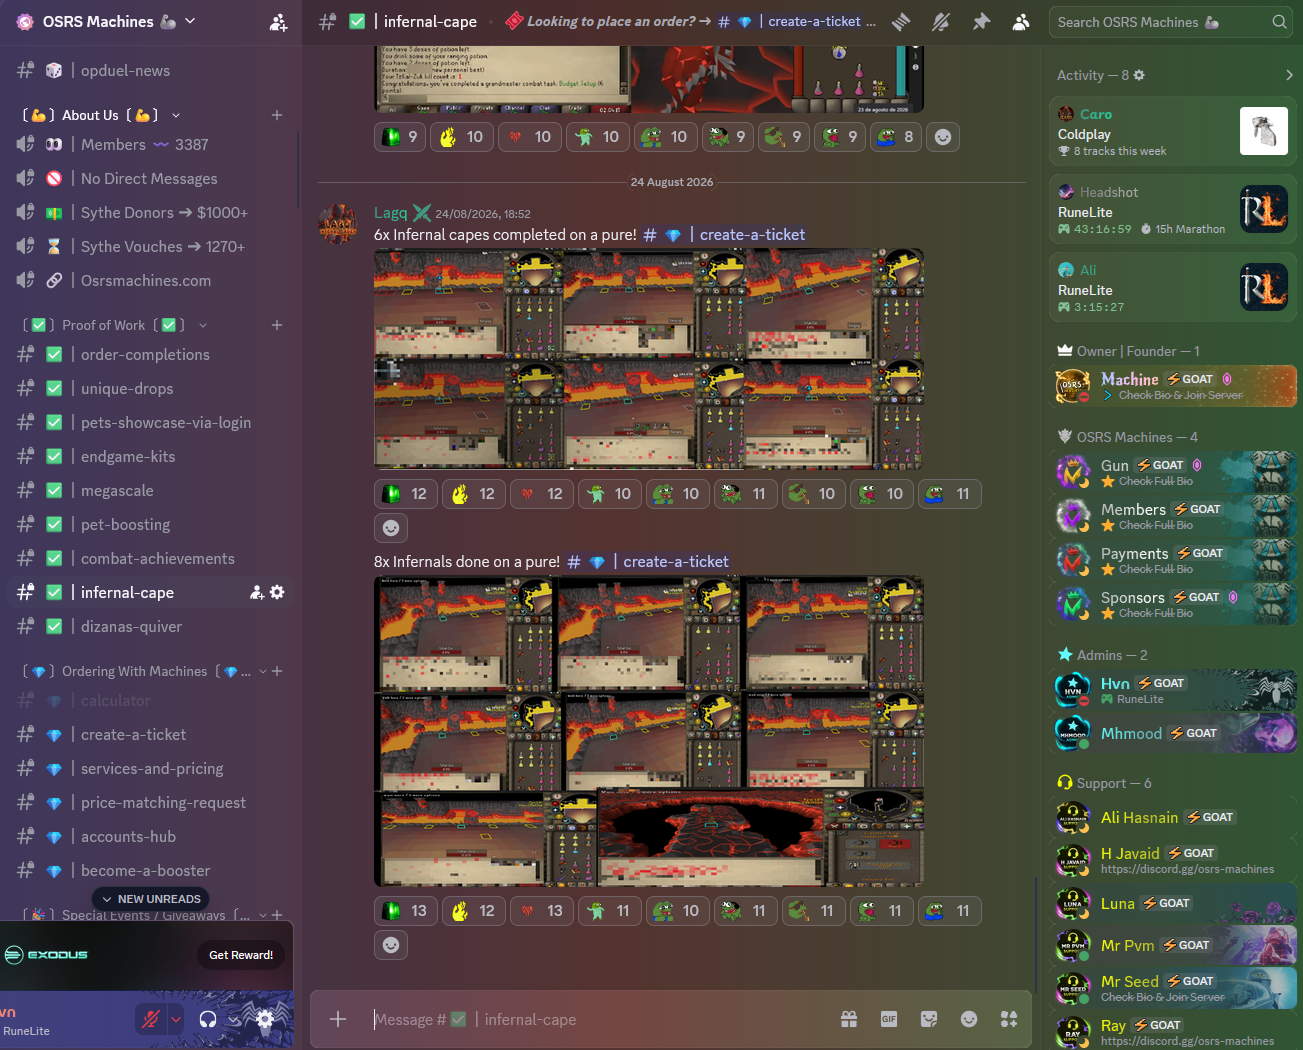Open the emoji picker in the message bar

[969, 1019]
